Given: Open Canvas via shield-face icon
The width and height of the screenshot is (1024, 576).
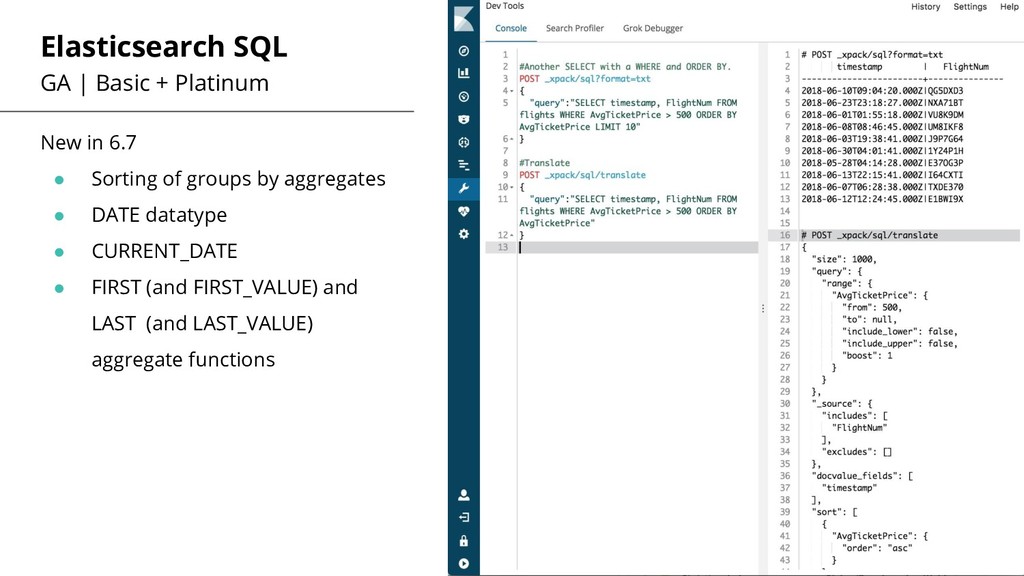Looking at the screenshot, I should [464, 120].
